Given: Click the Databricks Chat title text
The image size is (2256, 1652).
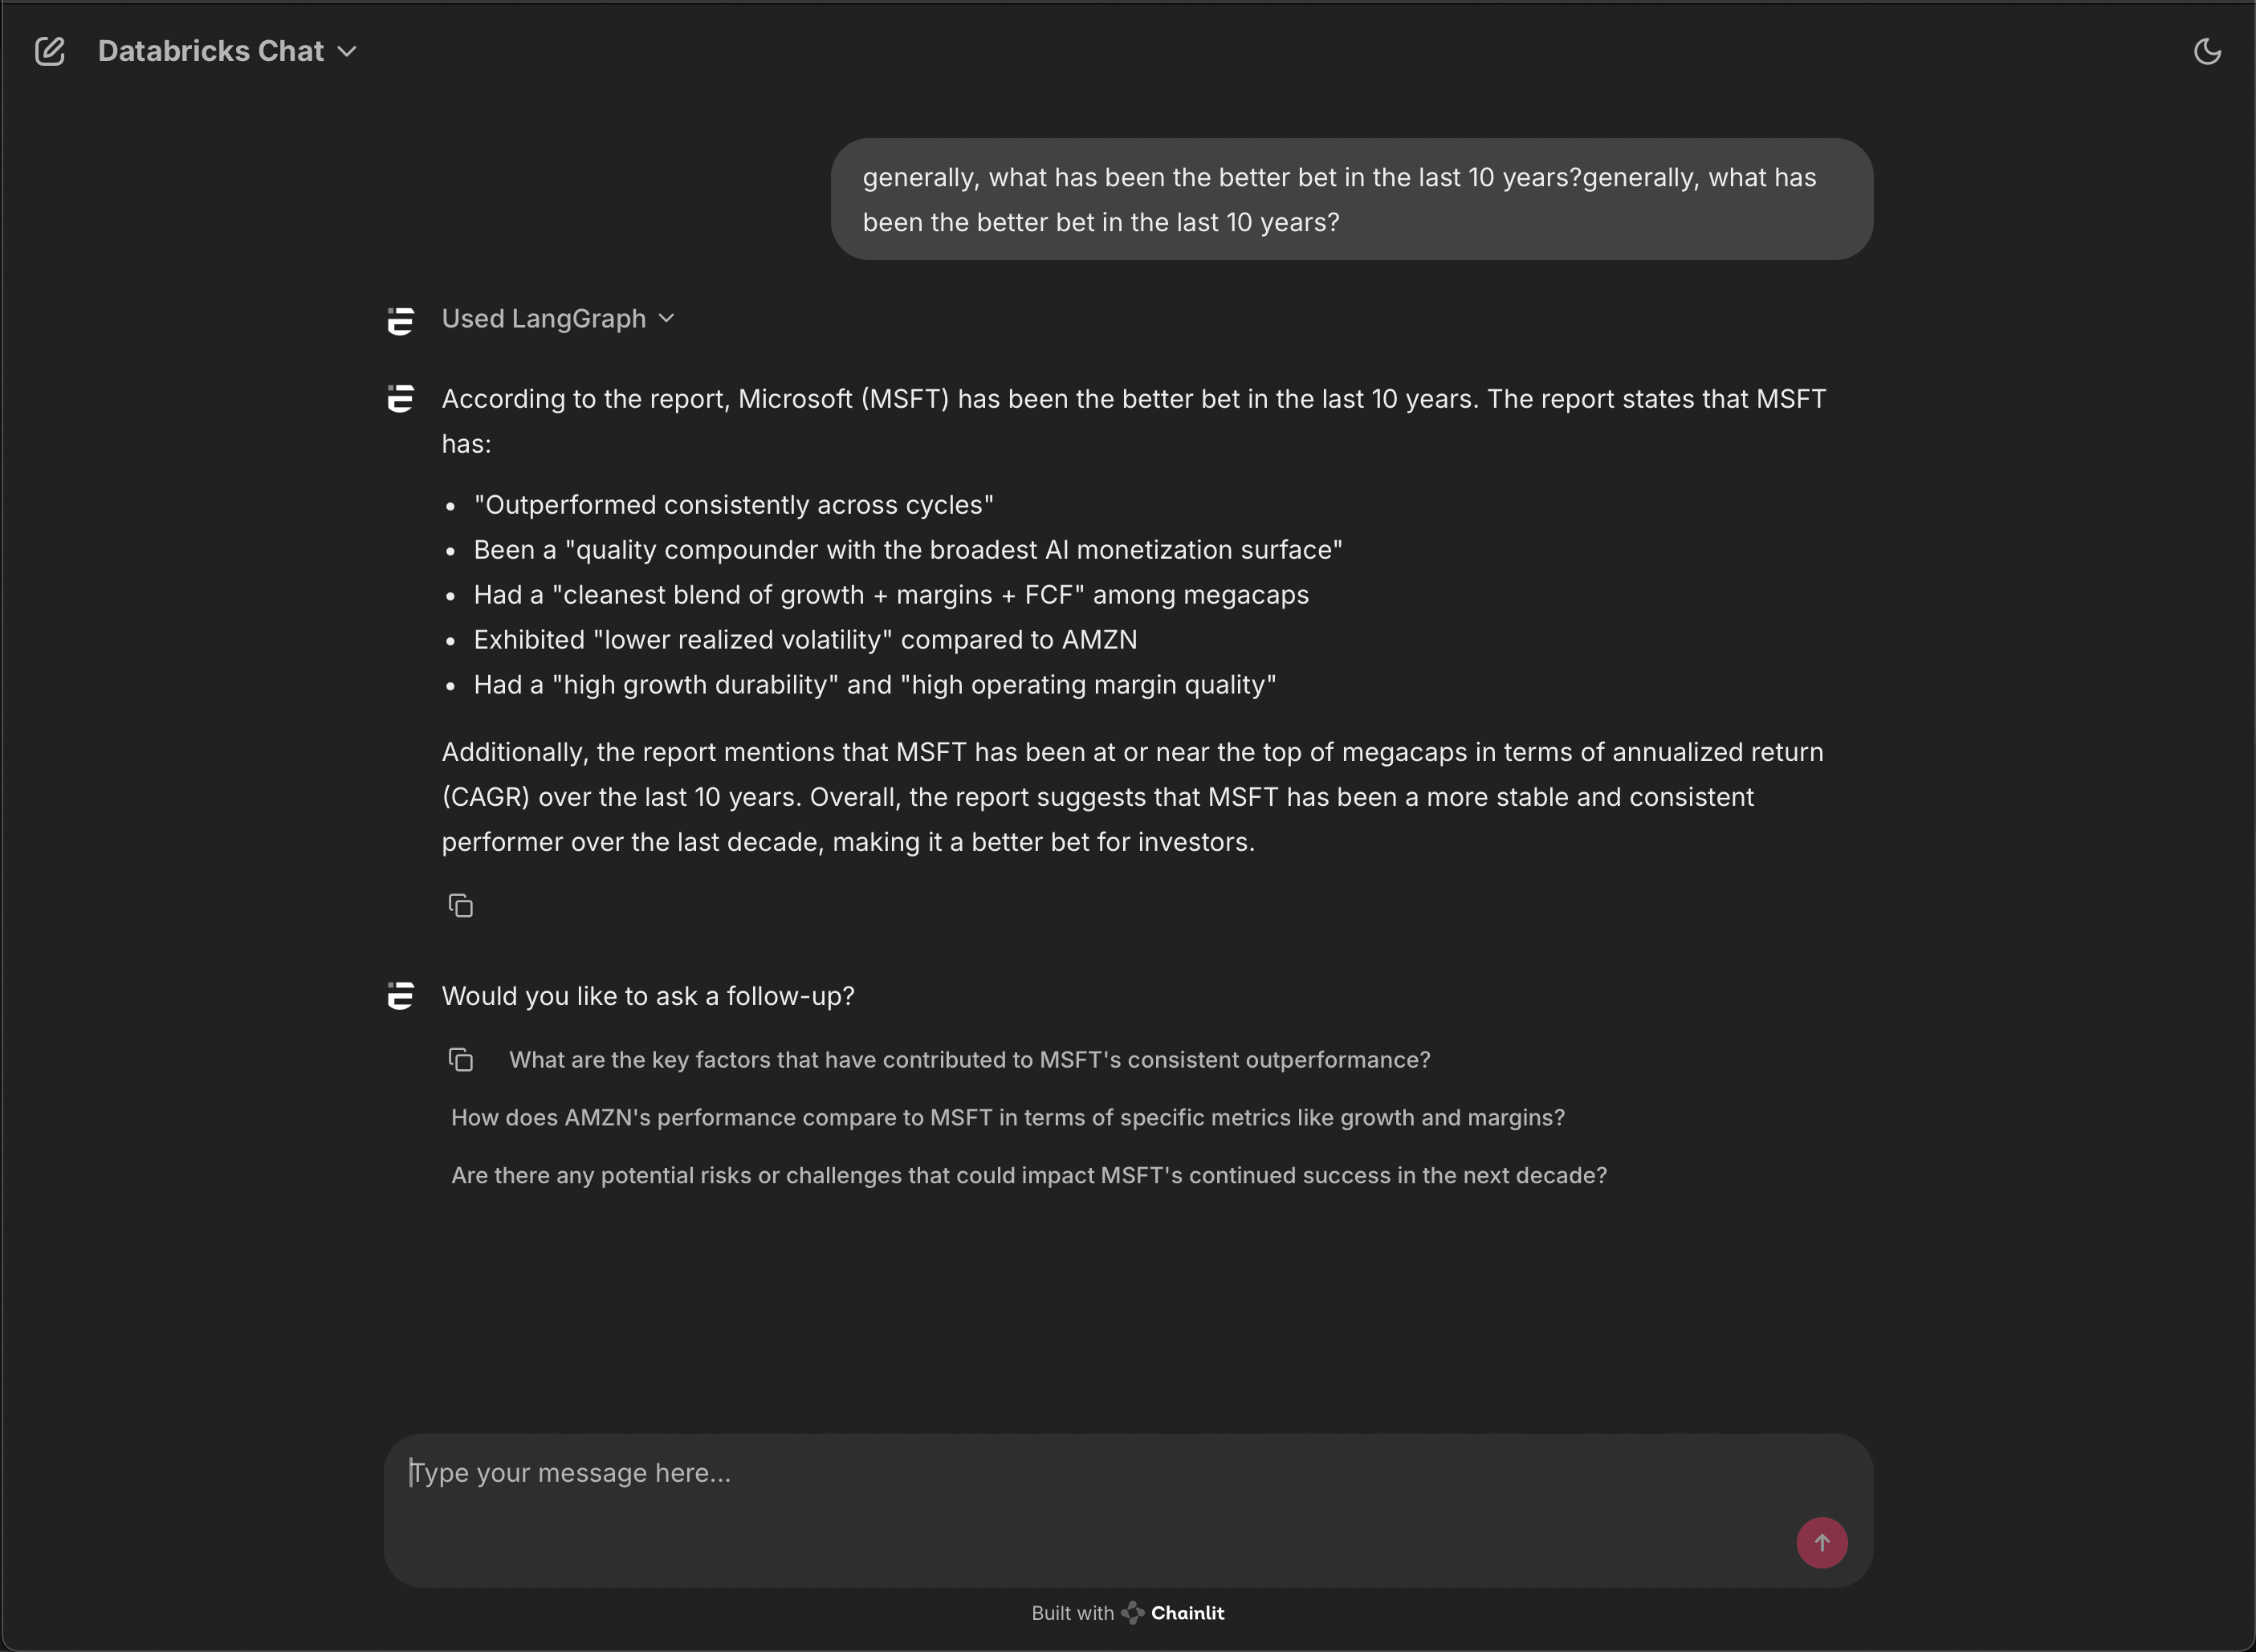Looking at the screenshot, I should pyautogui.click(x=211, y=52).
